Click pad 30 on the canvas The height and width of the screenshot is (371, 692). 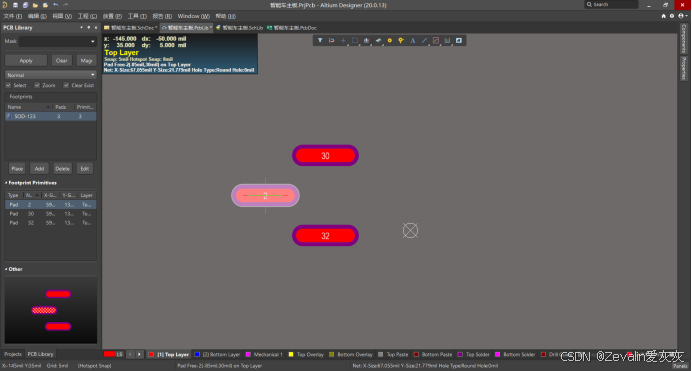coord(325,156)
